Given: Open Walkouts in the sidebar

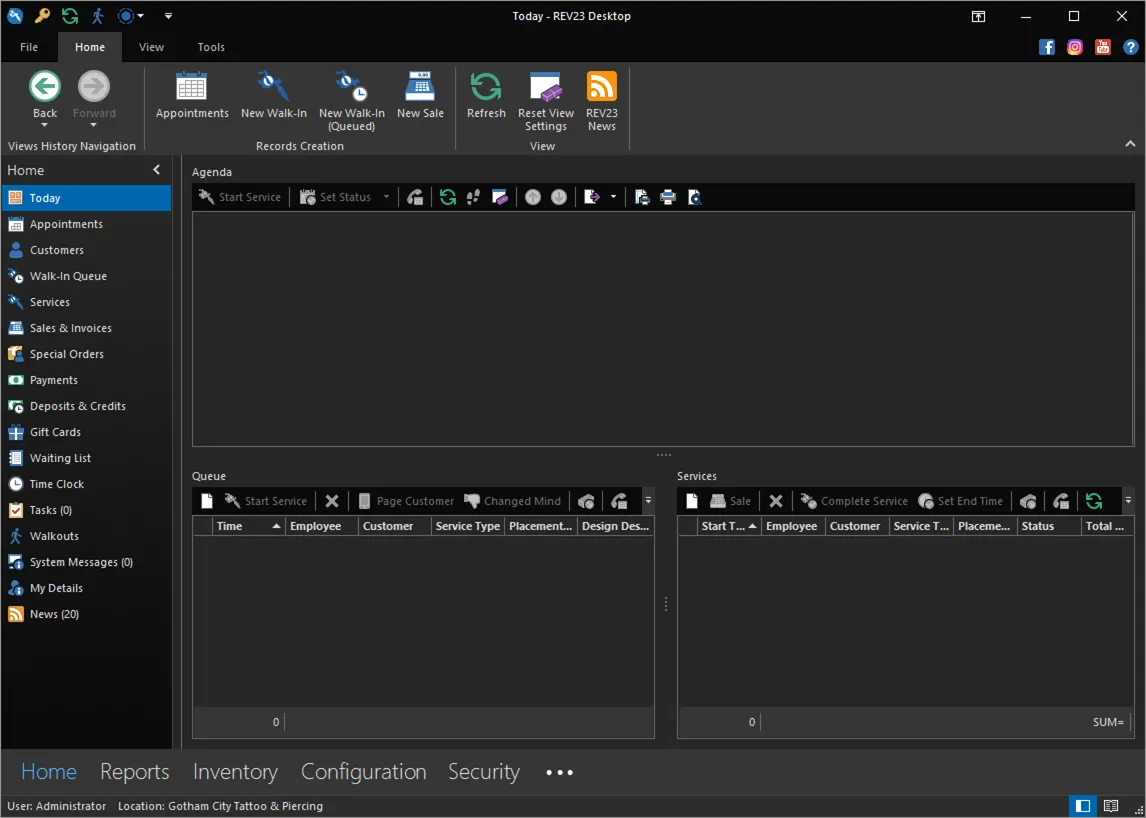Looking at the screenshot, I should coord(86,536).
